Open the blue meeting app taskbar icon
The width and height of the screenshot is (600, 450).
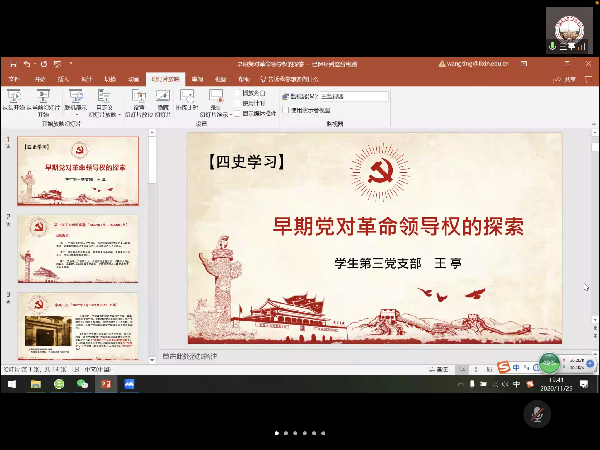(x=129, y=384)
